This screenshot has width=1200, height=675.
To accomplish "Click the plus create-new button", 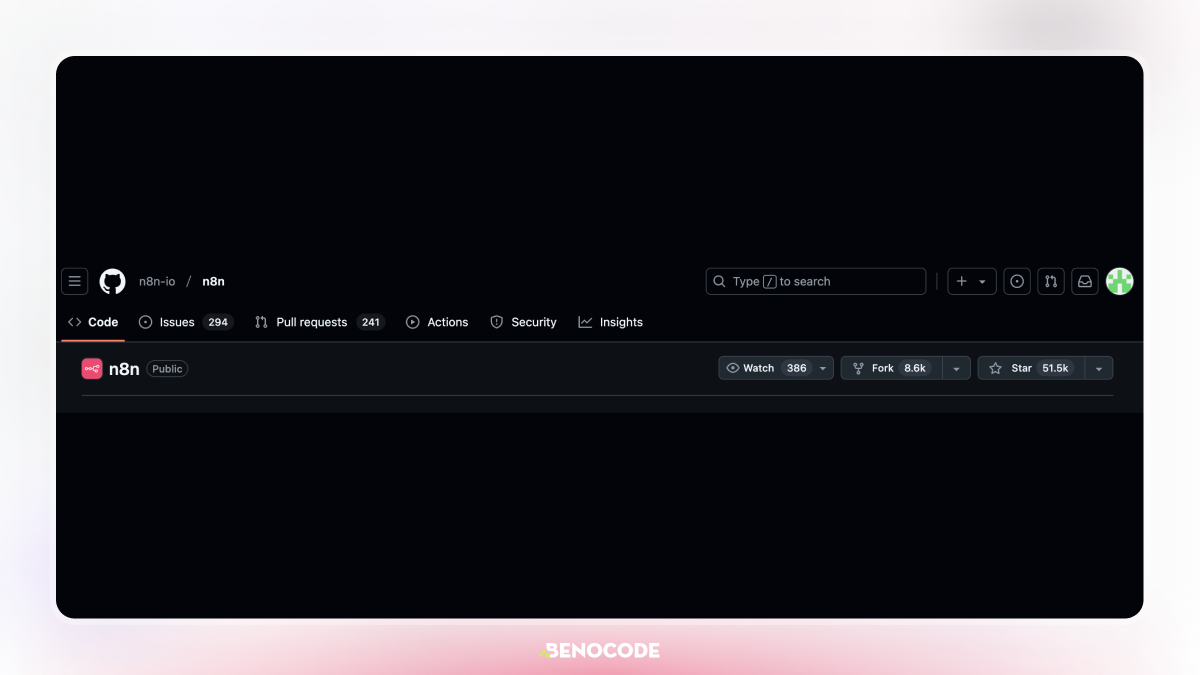I will (961, 282).
